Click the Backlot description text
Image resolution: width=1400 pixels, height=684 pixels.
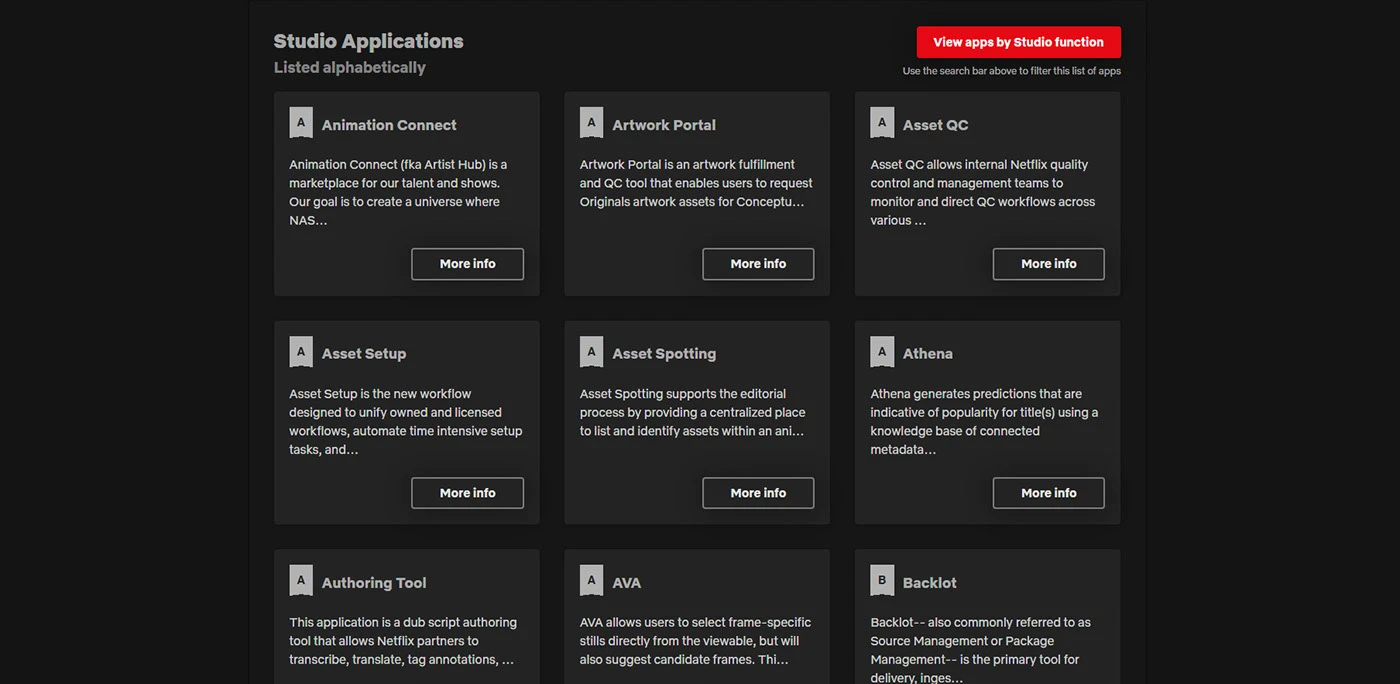[981, 649]
